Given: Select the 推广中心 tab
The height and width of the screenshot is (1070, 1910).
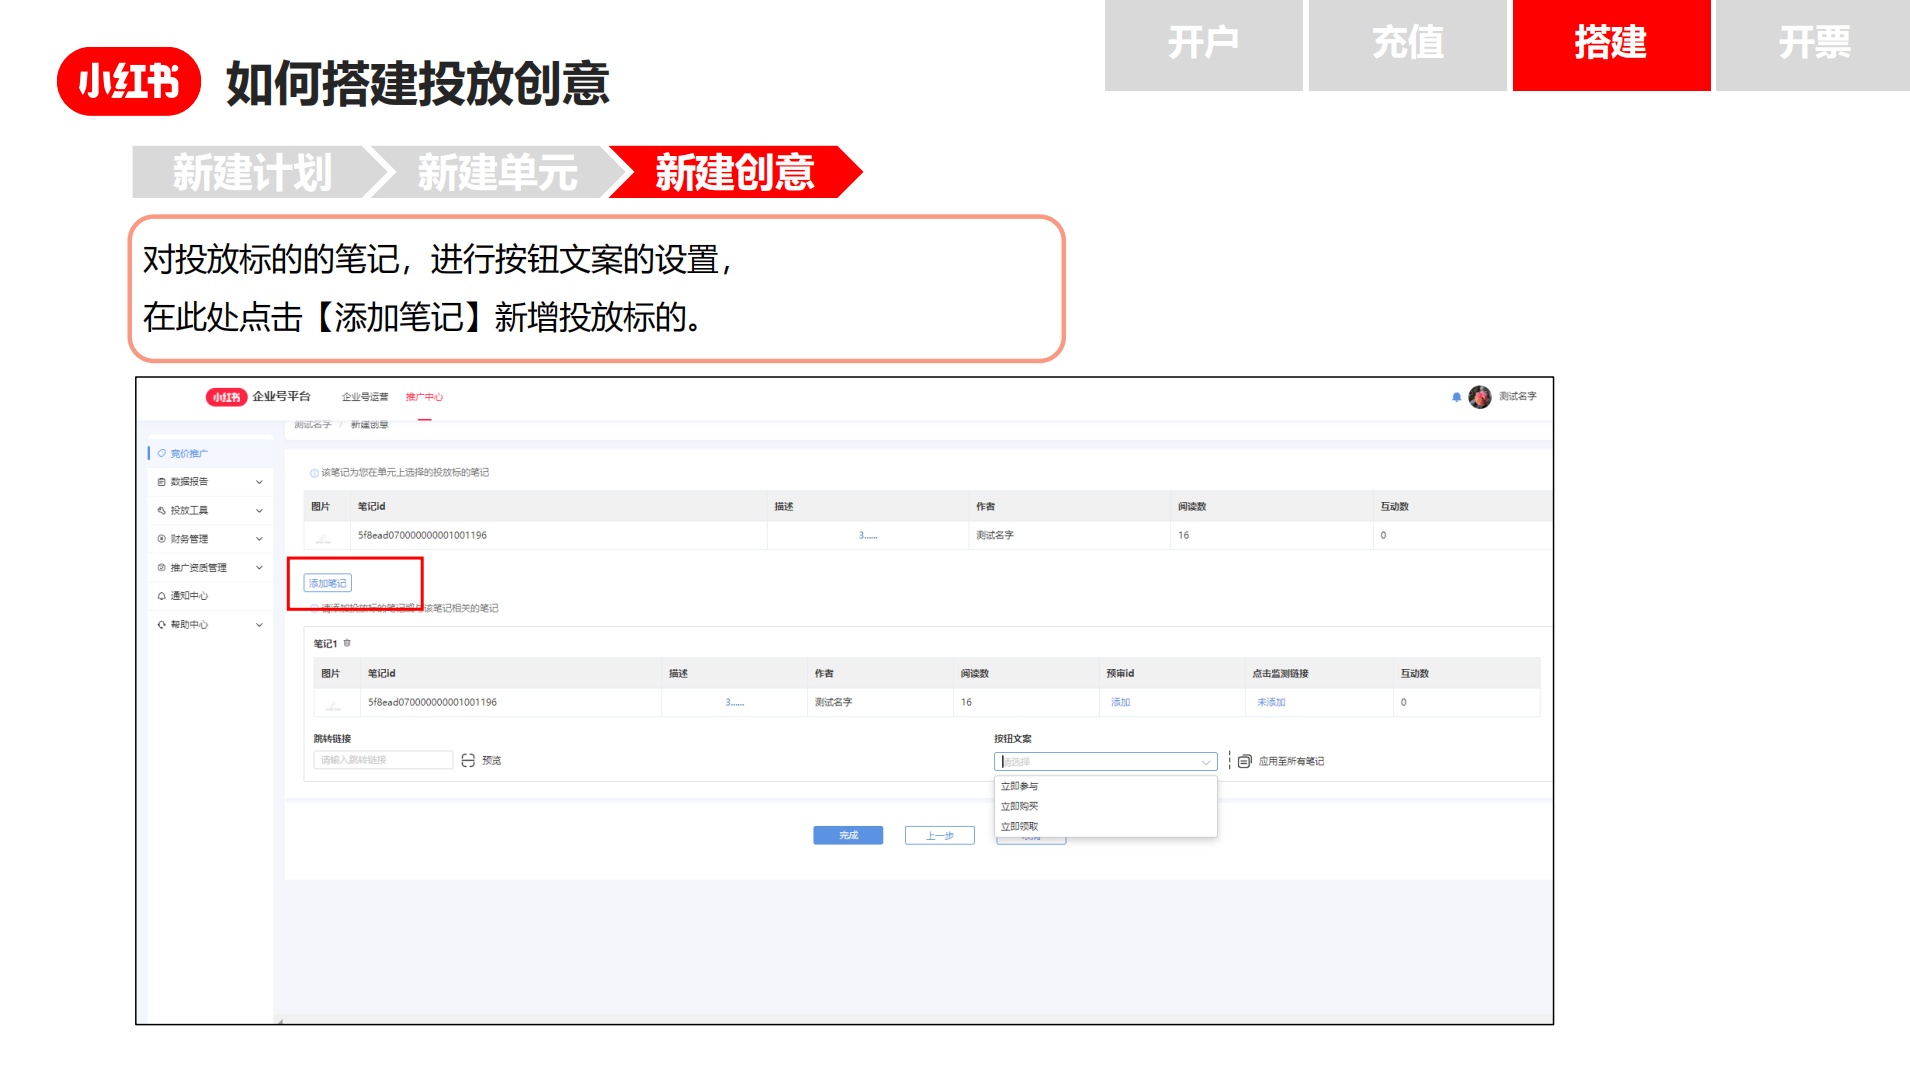Looking at the screenshot, I should (x=425, y=397).
